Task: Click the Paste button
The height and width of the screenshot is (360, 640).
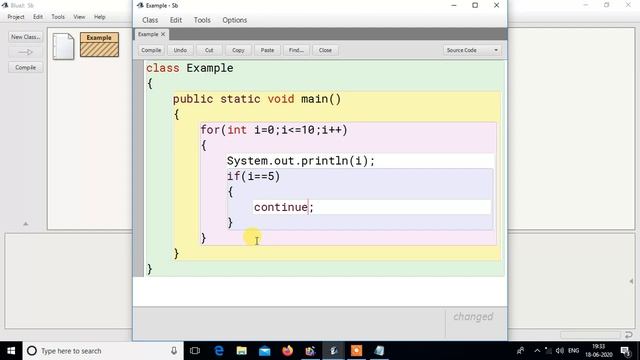Action: [267, 50]
